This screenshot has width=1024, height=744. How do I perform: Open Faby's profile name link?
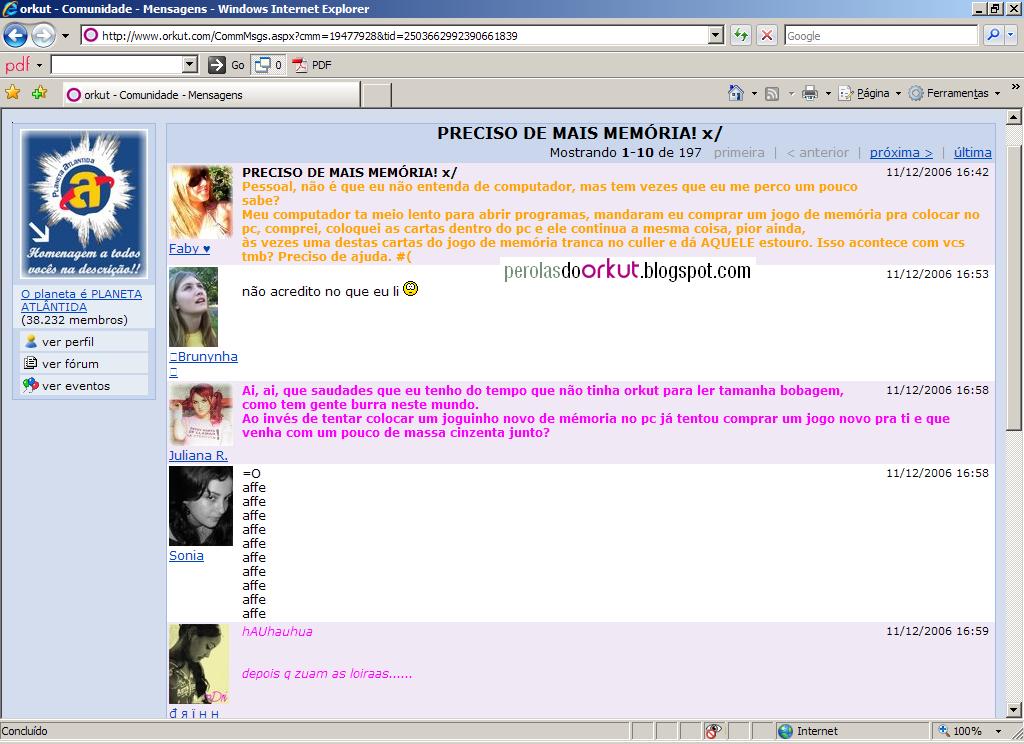pyautogui.click(x=189, y=248)
